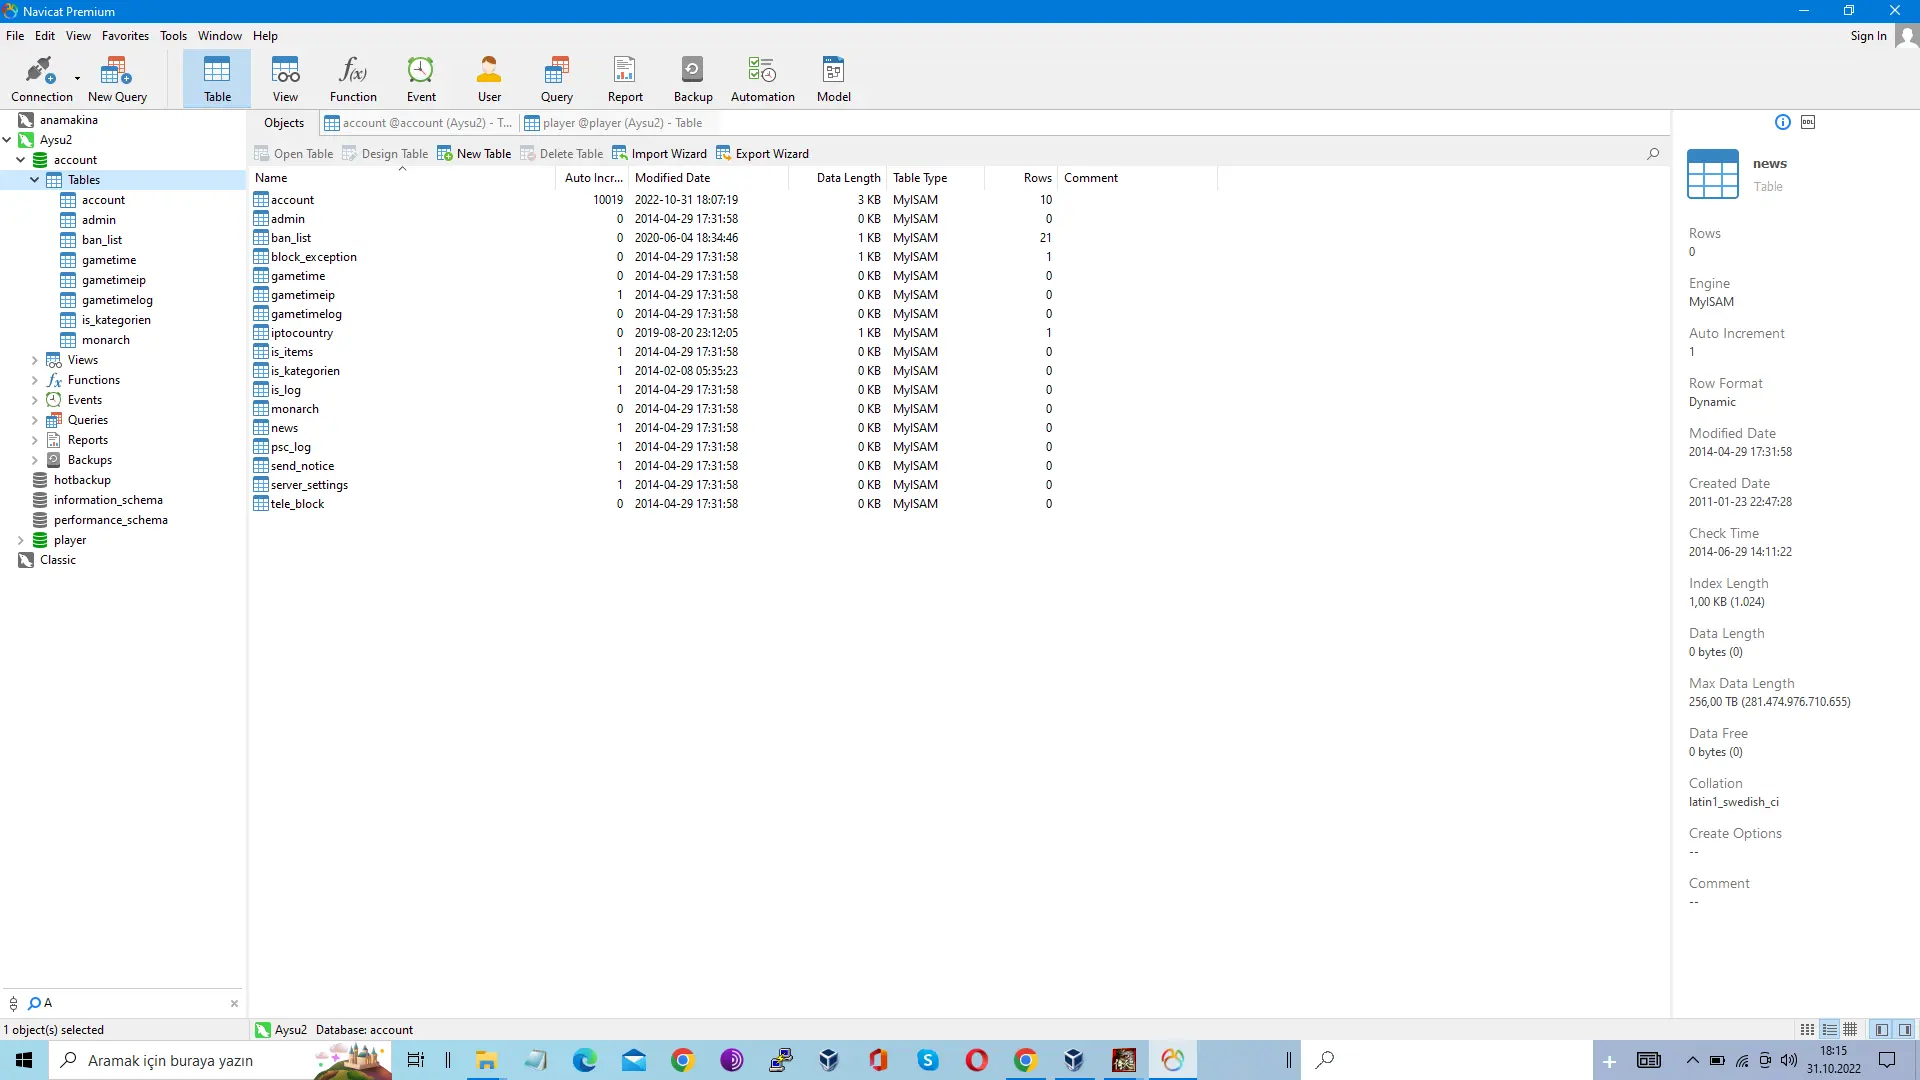Click the Report toolbar icon
Screen dimensions: 1920x1080
point(625,79)
